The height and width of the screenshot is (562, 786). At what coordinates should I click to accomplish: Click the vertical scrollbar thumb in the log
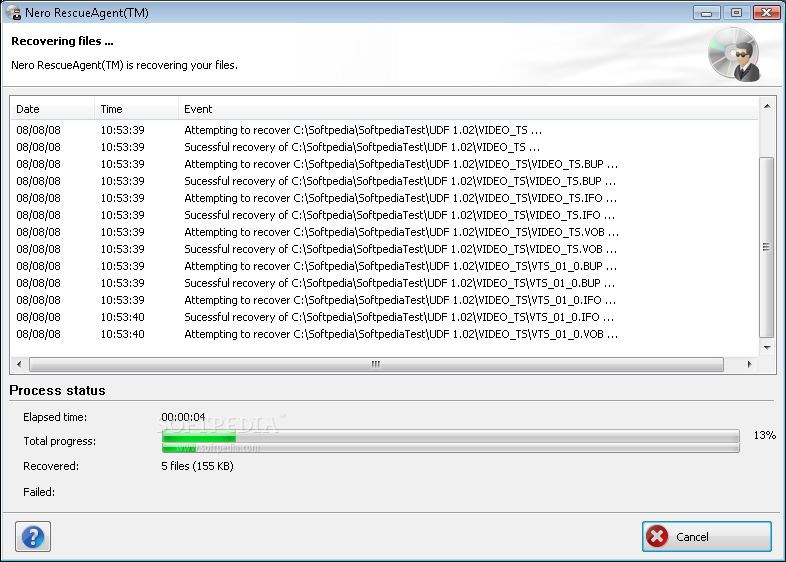coord(766,247)
